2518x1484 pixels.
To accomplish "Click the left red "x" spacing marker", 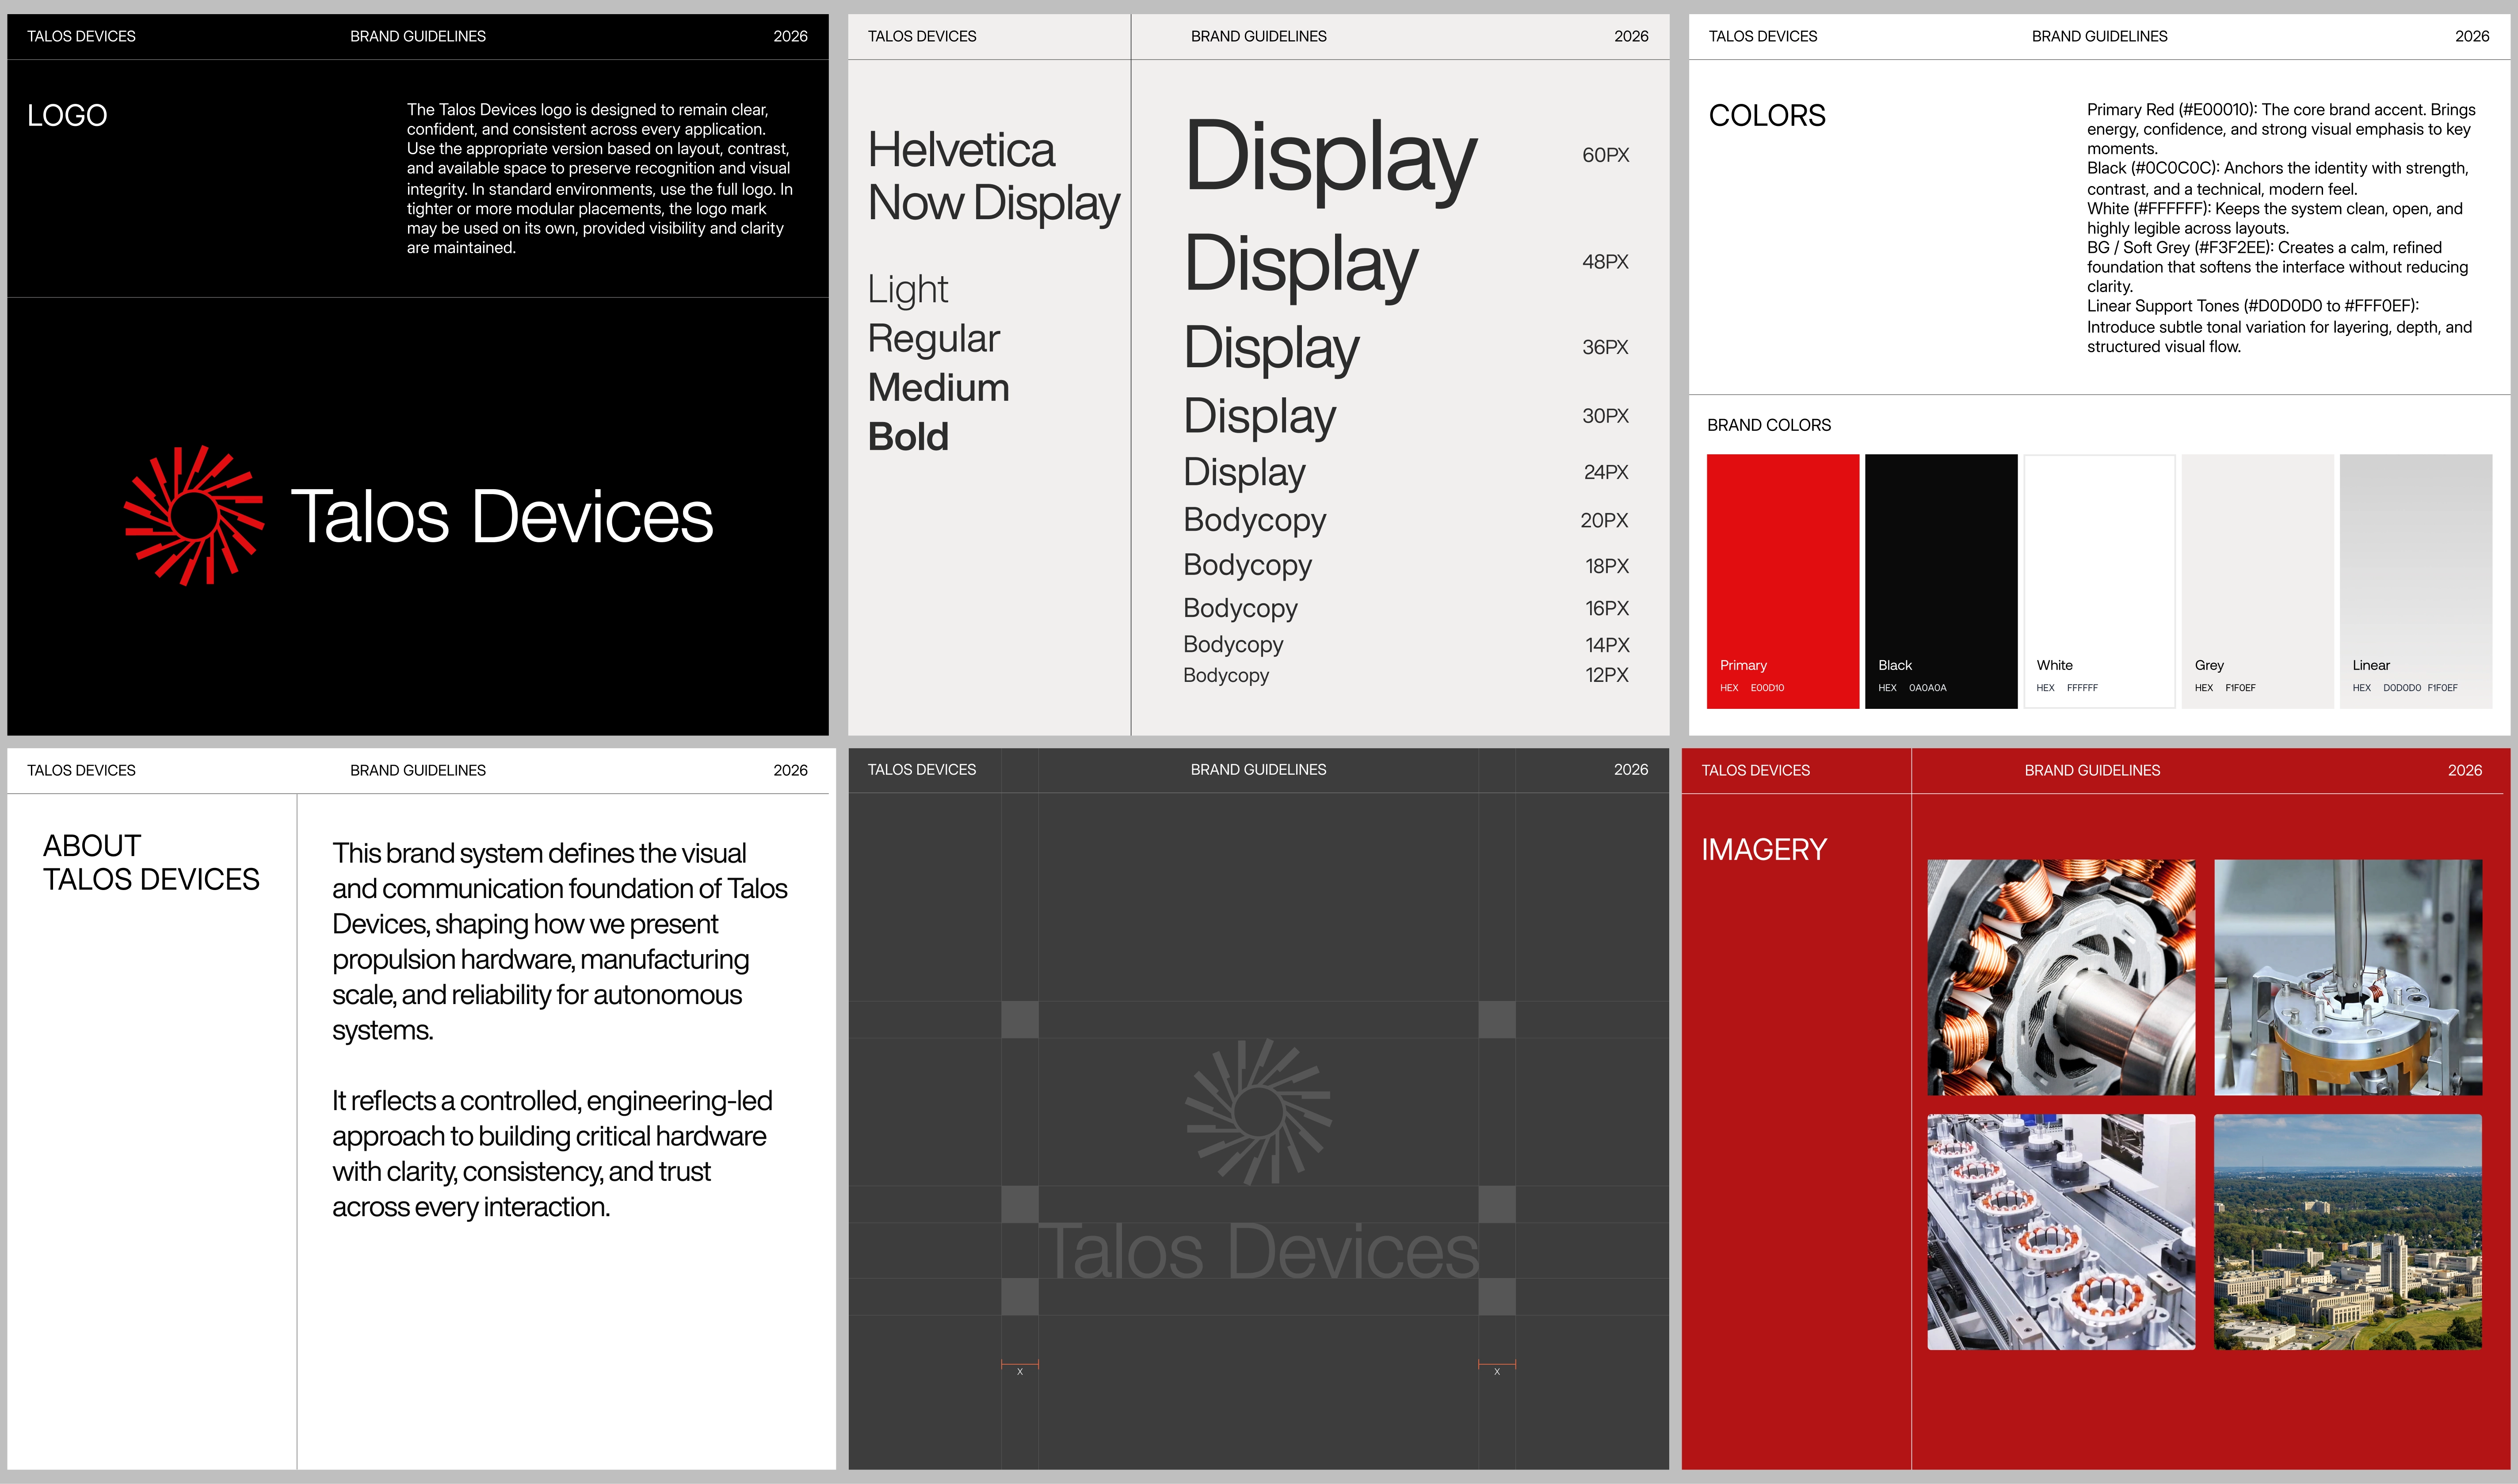I will coord(1020,1367).
